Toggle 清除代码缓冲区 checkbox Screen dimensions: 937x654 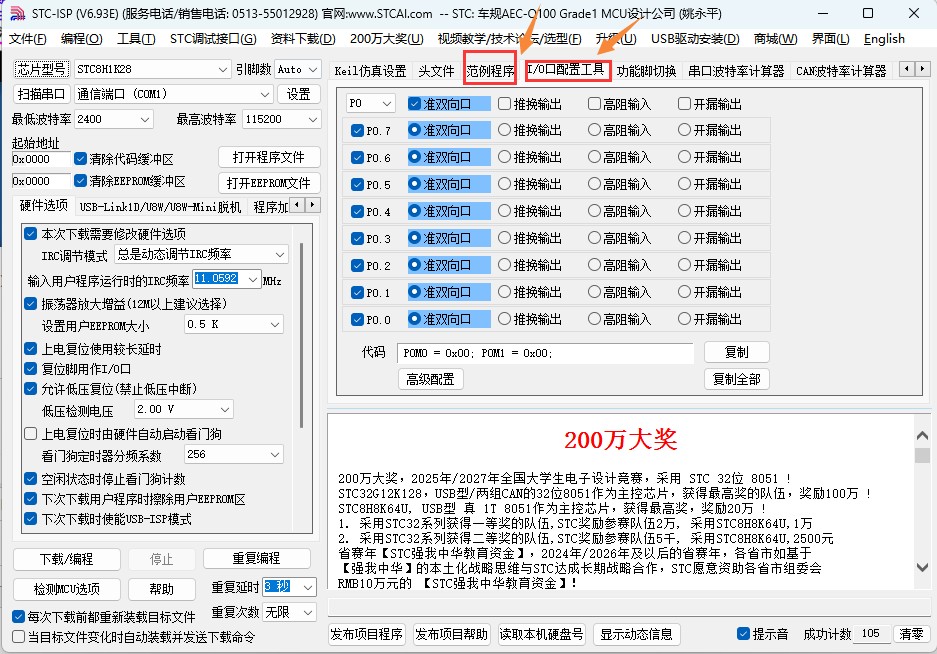coord(81,159)
